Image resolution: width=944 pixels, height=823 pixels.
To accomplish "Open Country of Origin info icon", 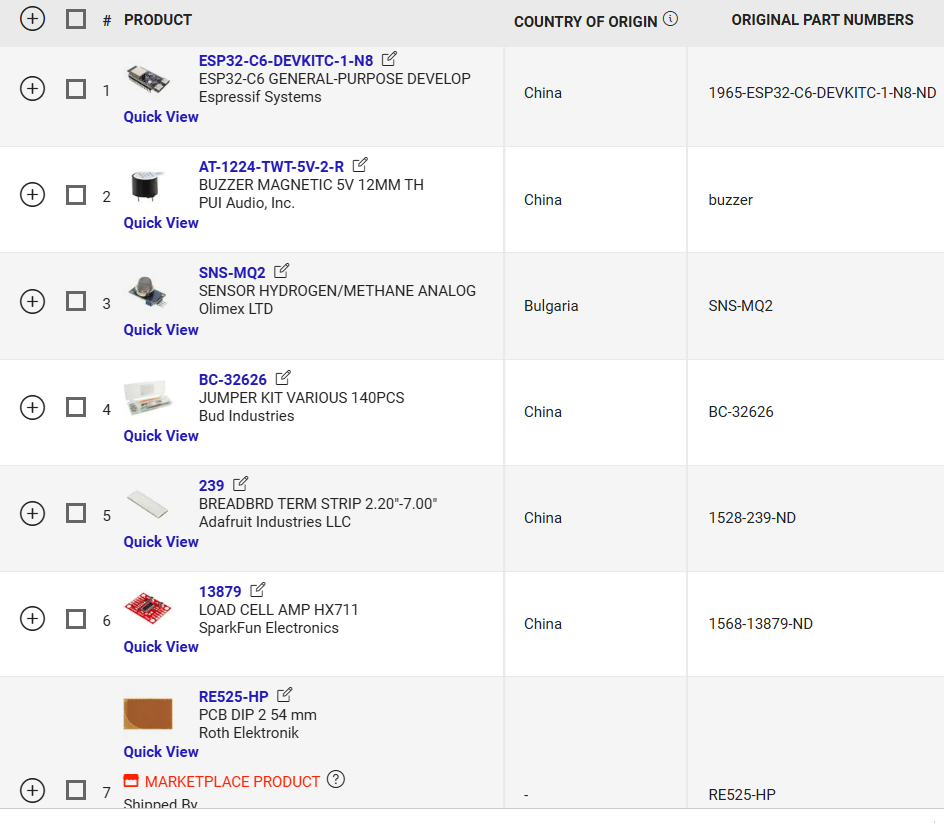I will tap(670, 19).
